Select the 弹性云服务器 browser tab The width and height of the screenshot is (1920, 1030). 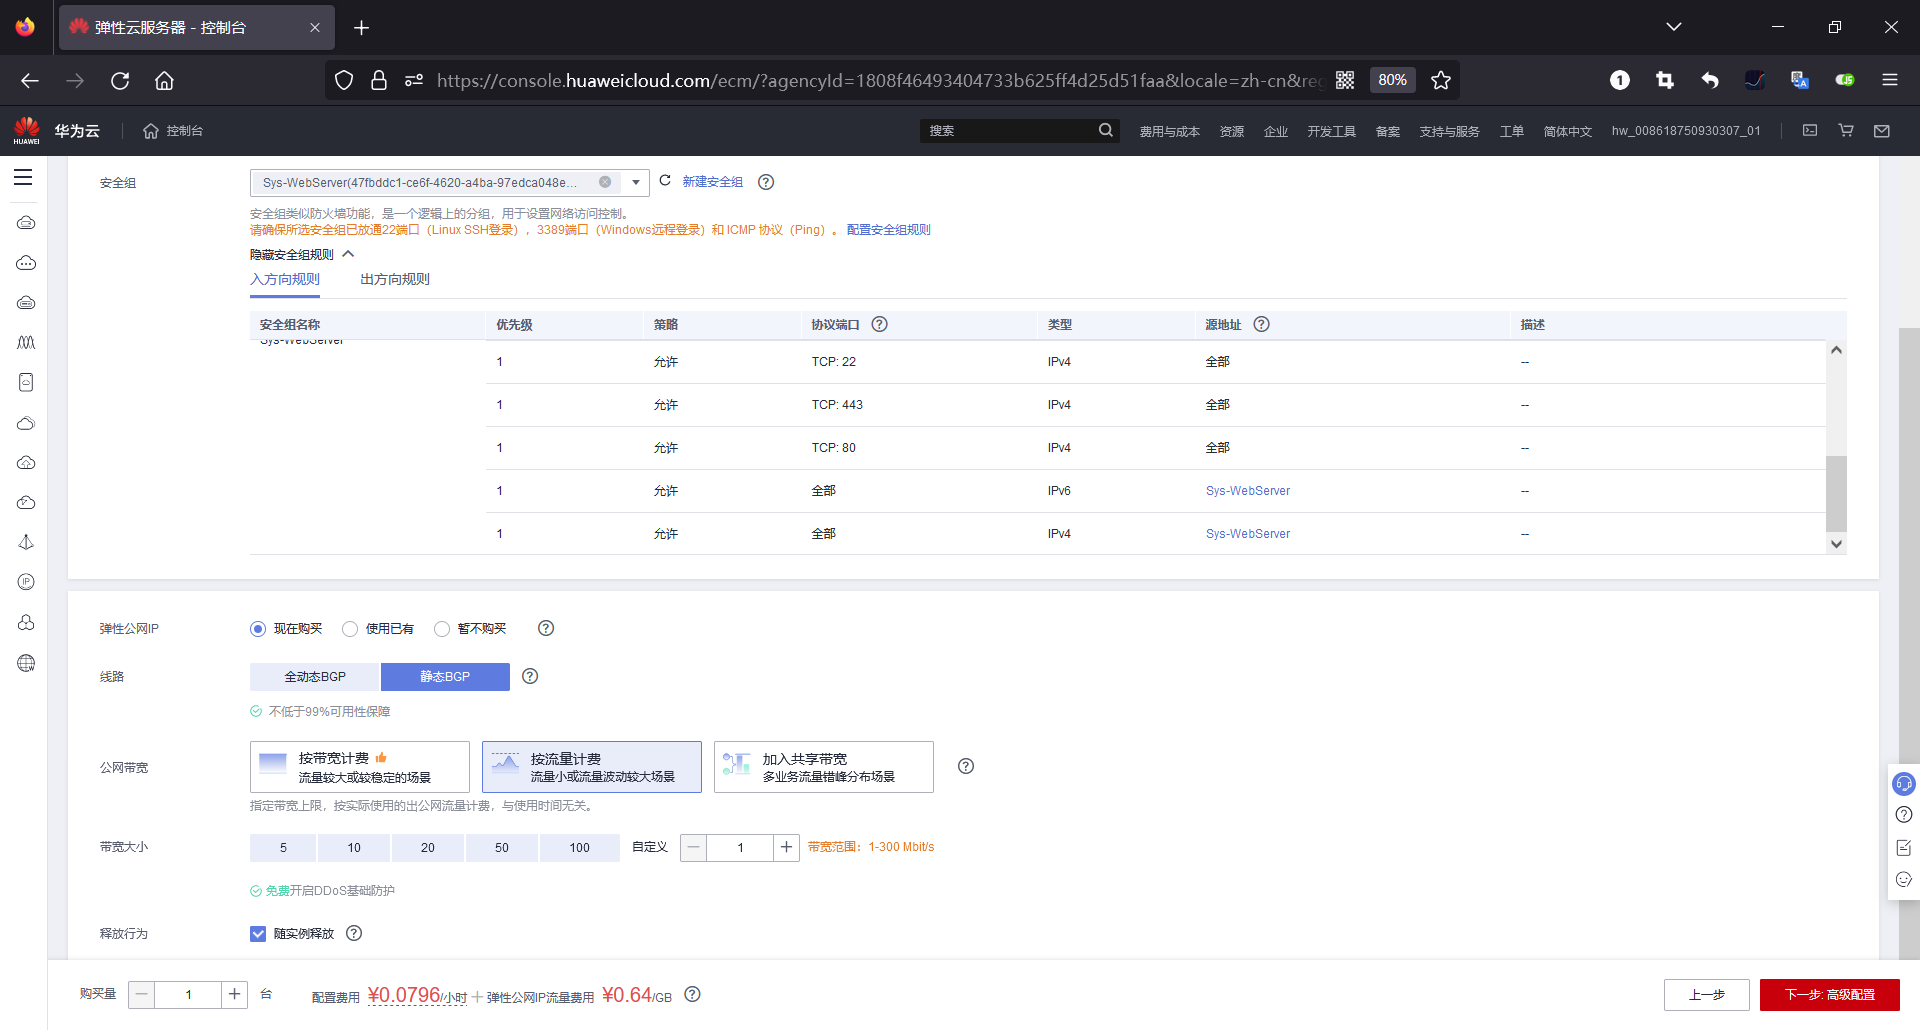click(197, 28)
